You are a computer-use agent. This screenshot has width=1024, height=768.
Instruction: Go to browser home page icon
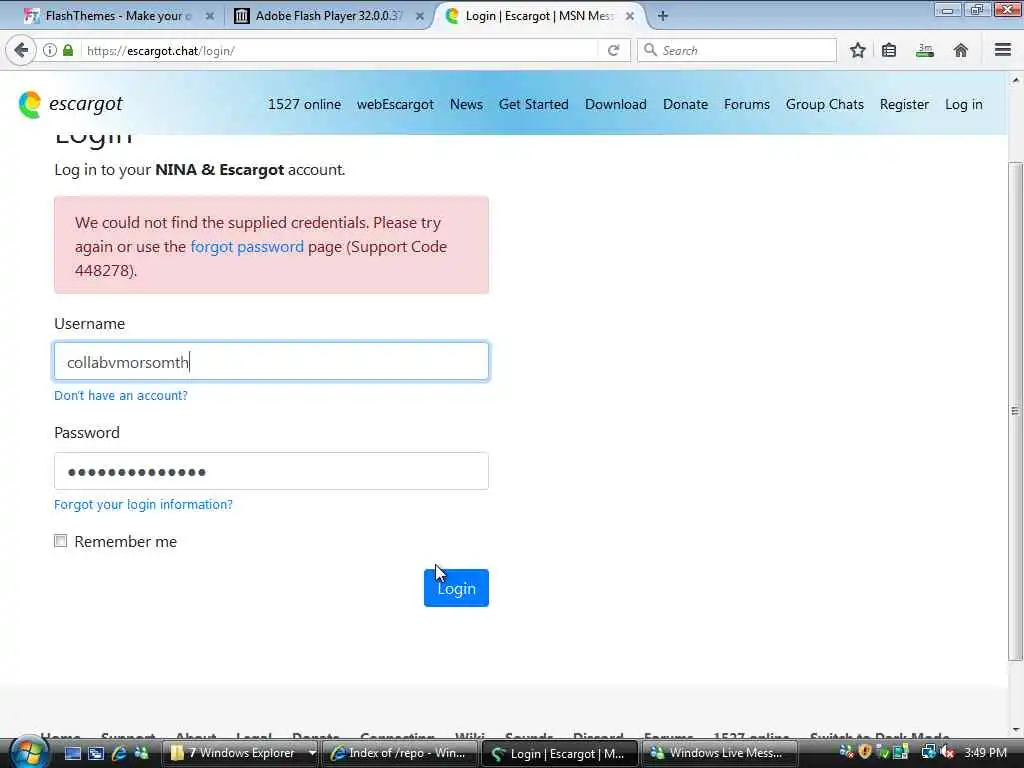961,50
